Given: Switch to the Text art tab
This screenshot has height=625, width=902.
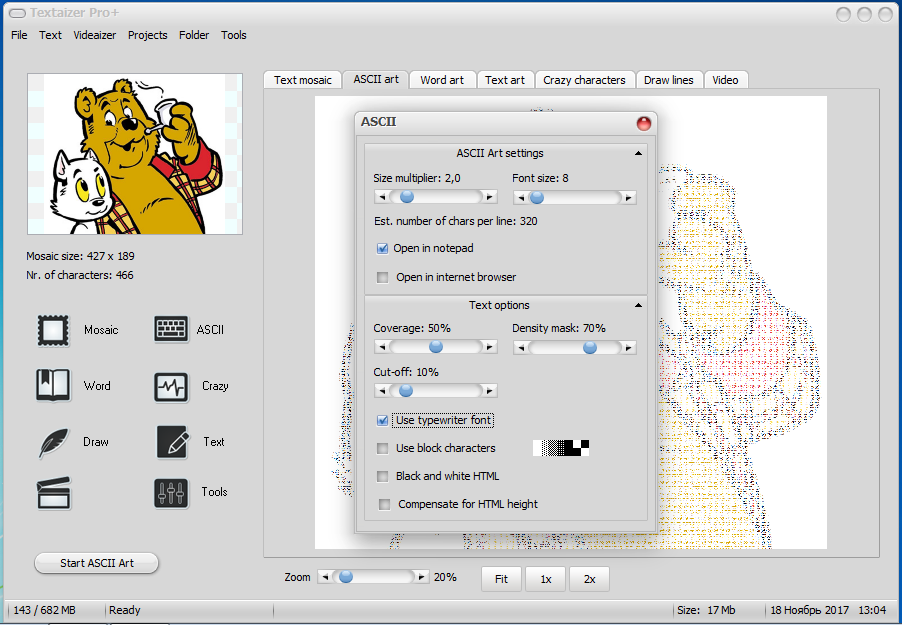Looking at the screenshot, I should coord(504,80).
